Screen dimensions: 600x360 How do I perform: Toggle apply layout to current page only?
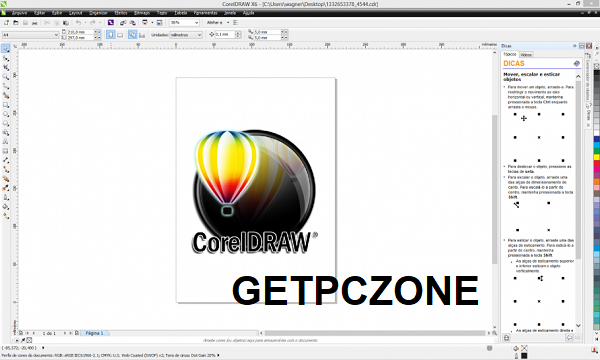(x=142, y=35)
